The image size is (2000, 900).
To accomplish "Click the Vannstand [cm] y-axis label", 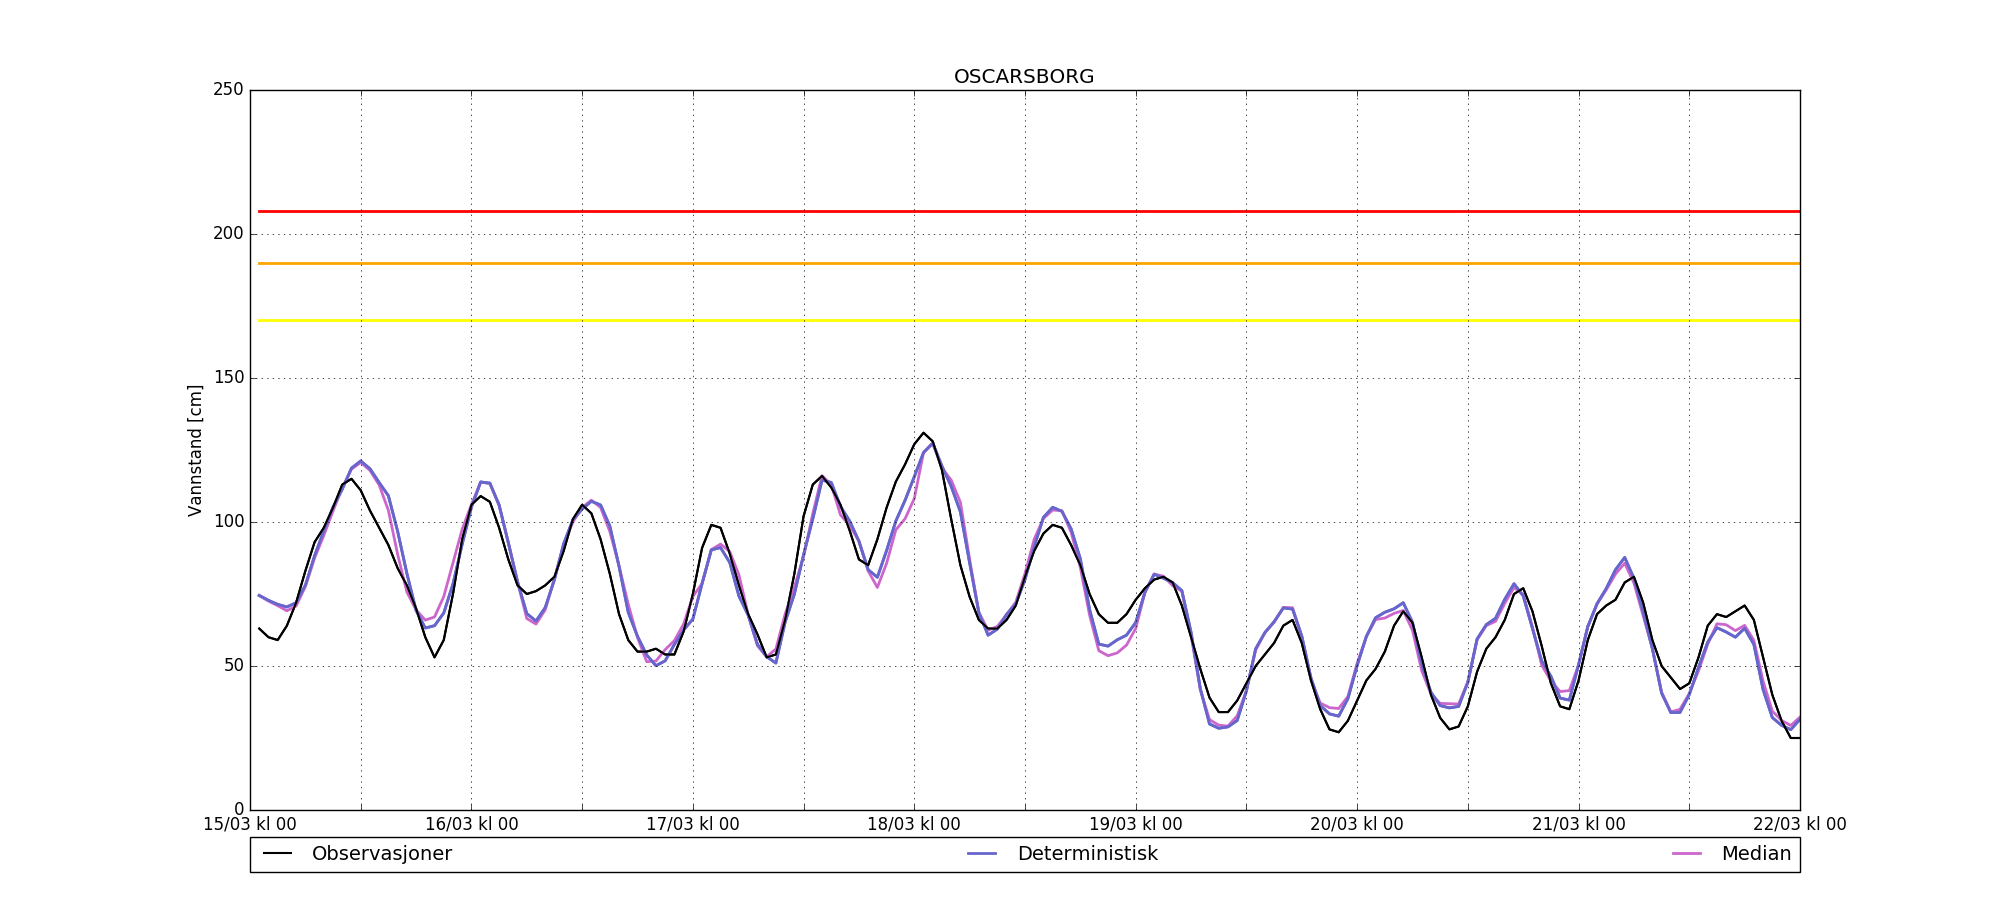I will click(195, 450).
